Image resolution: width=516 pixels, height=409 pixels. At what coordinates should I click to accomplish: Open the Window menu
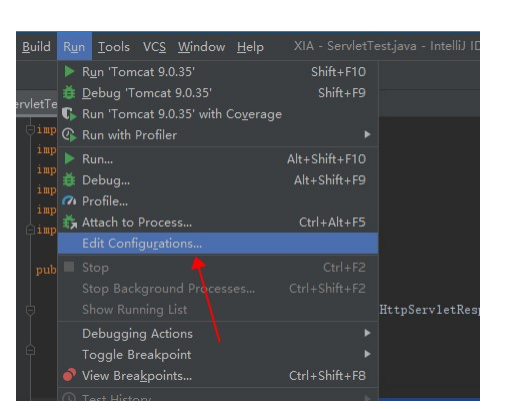(x=201, y=47)
